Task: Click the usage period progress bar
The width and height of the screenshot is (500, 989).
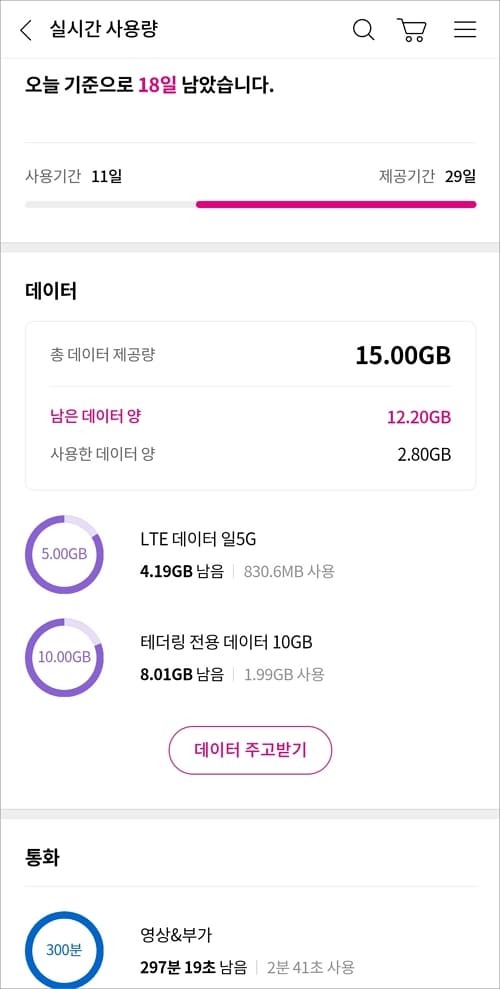Action: coord(250,204)
